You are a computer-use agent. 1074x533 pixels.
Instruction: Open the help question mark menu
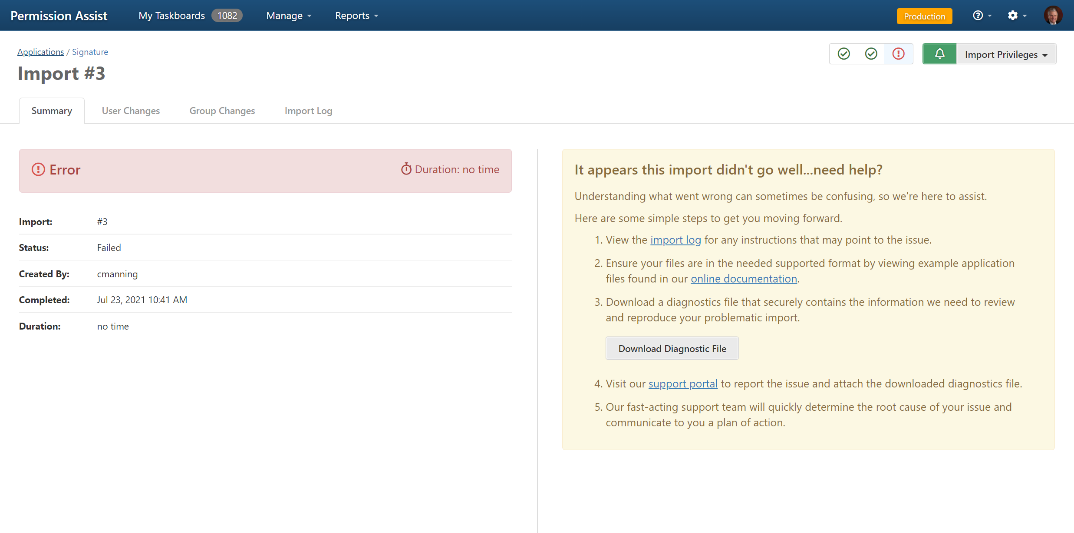point(981,16)
